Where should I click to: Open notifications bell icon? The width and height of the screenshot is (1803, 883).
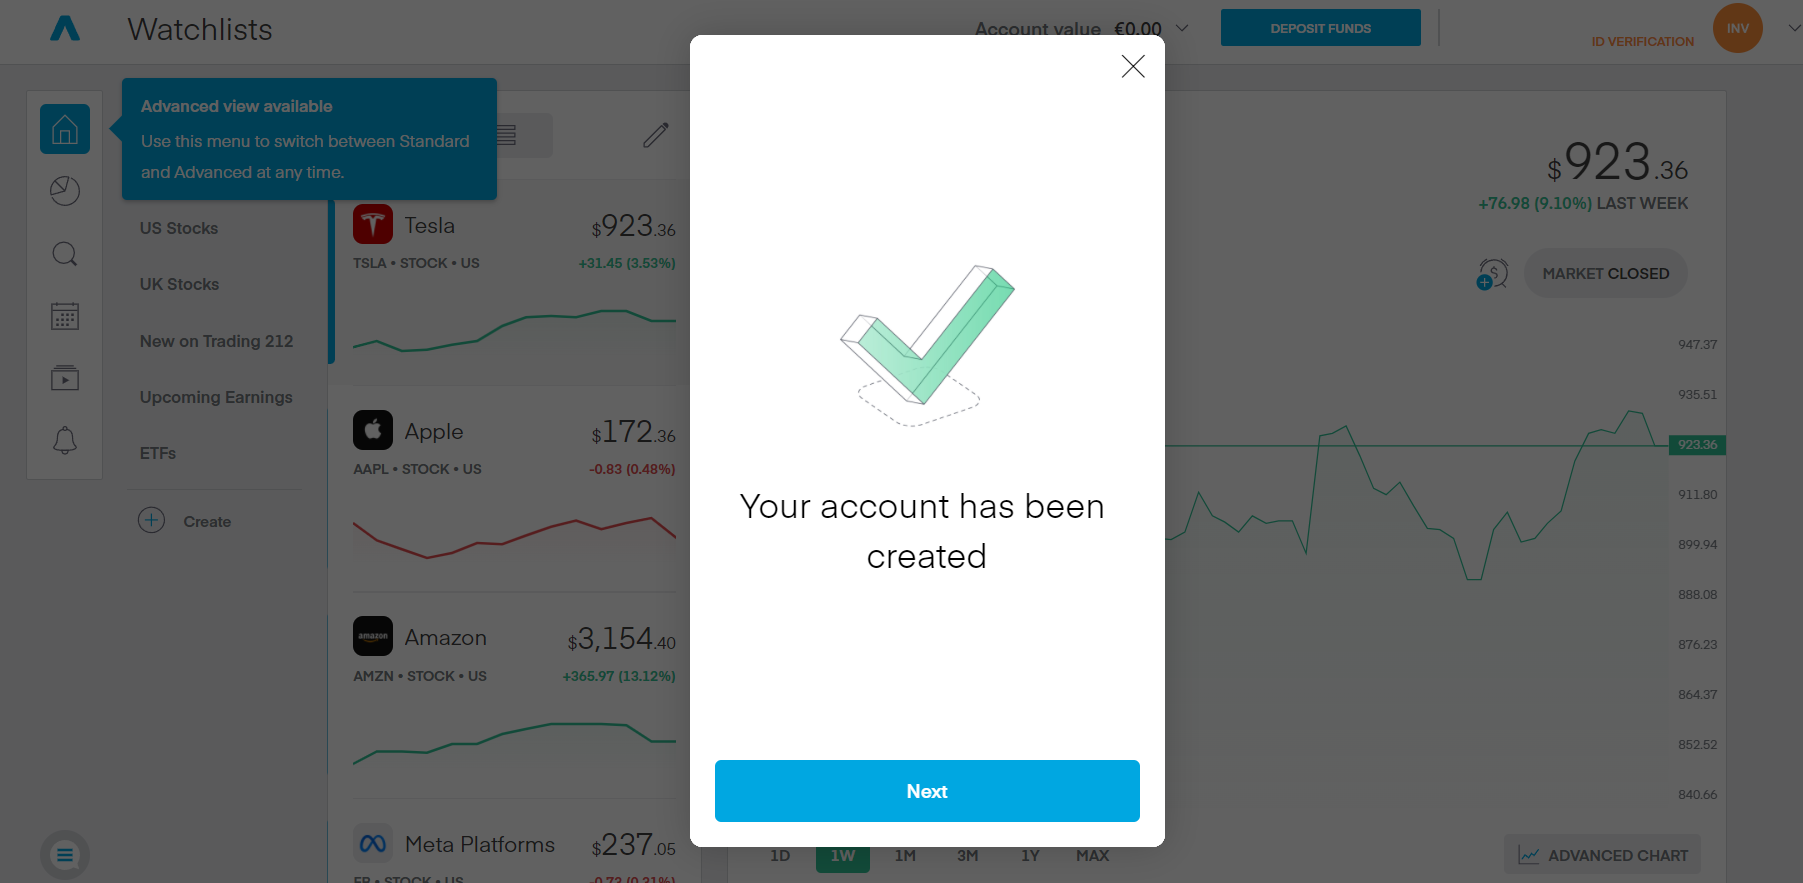click(x=65, y=441)
